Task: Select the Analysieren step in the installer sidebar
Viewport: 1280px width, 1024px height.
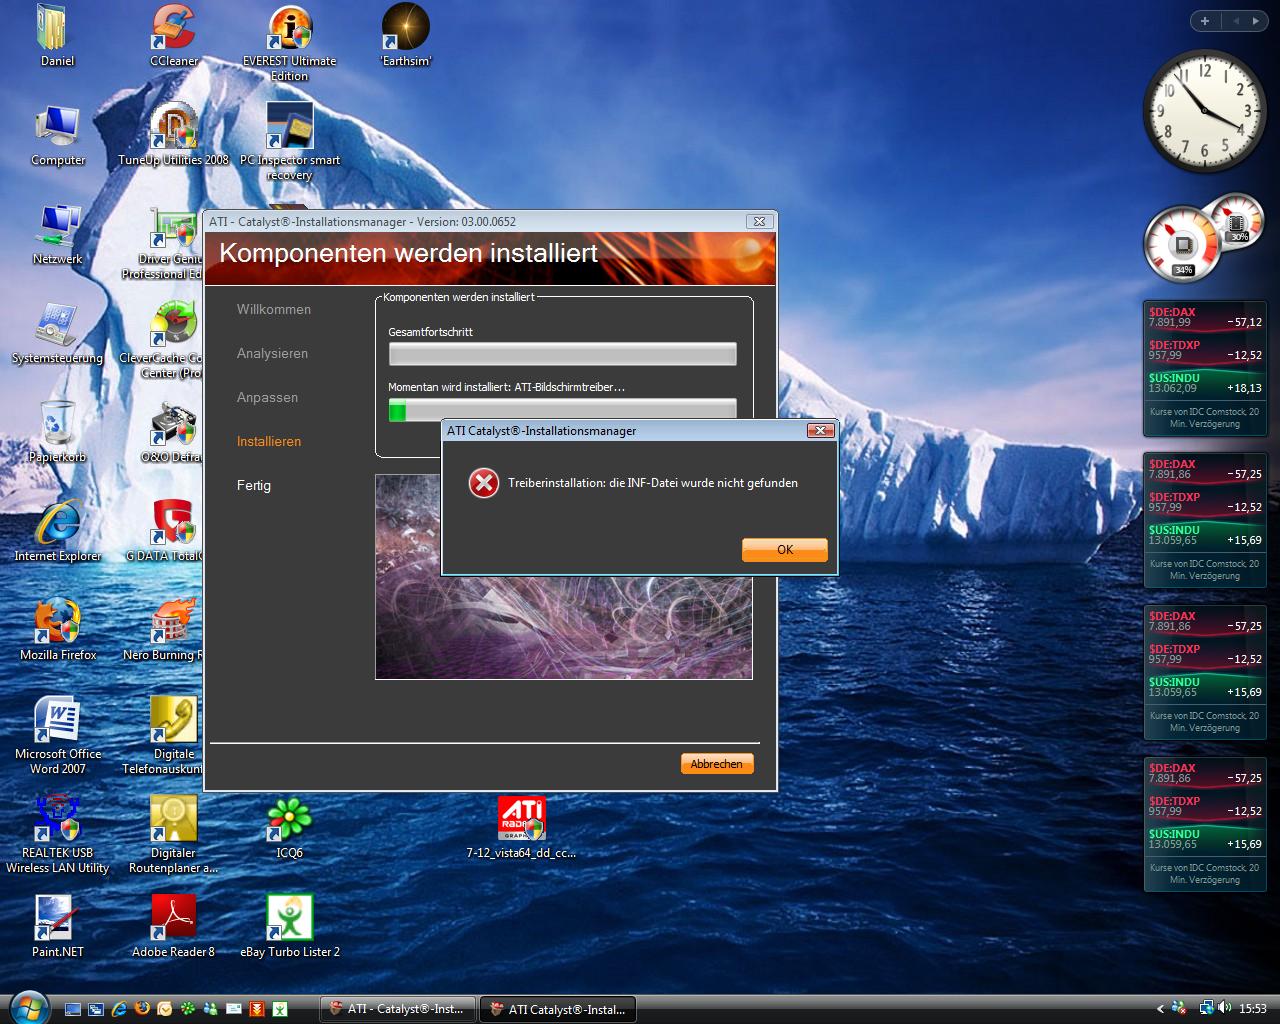Action: [x=272, y=353]
